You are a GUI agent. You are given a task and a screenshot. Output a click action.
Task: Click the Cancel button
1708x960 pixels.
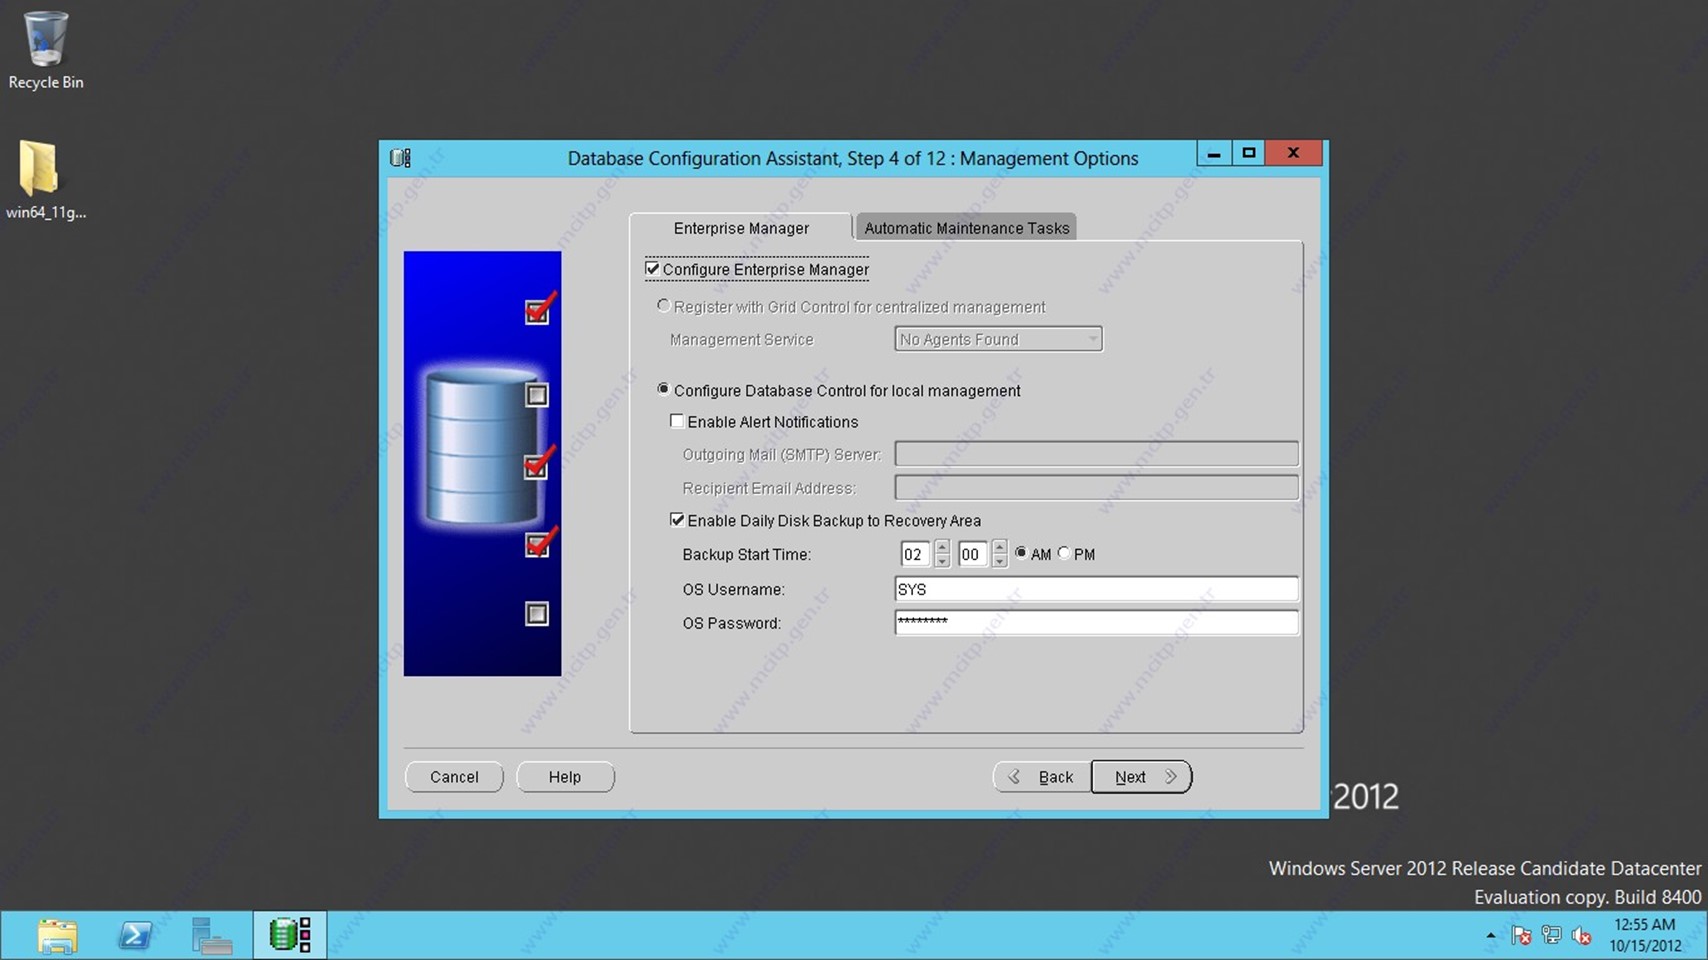pyautogui.click(x=454, y=777)
